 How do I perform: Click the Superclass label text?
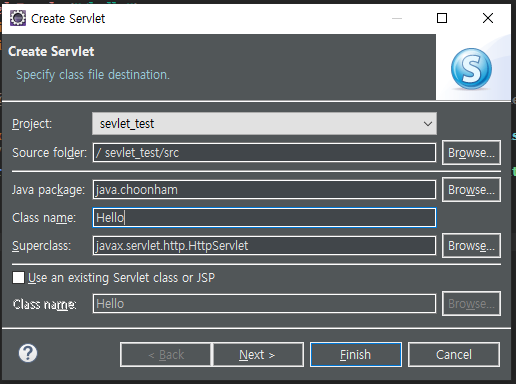[41, 246]
